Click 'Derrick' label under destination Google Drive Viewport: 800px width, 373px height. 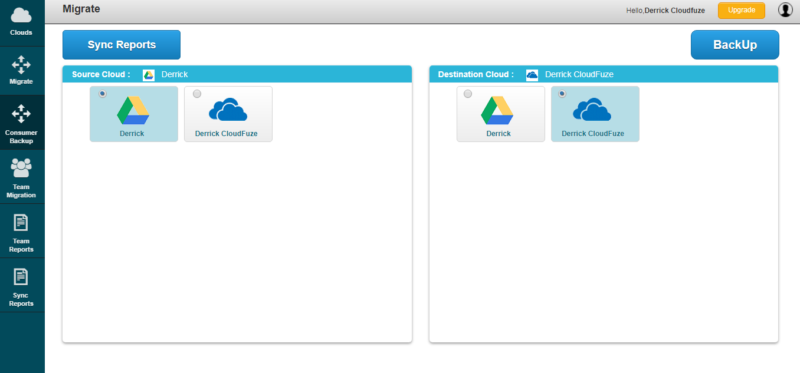[x=498, y=134]
